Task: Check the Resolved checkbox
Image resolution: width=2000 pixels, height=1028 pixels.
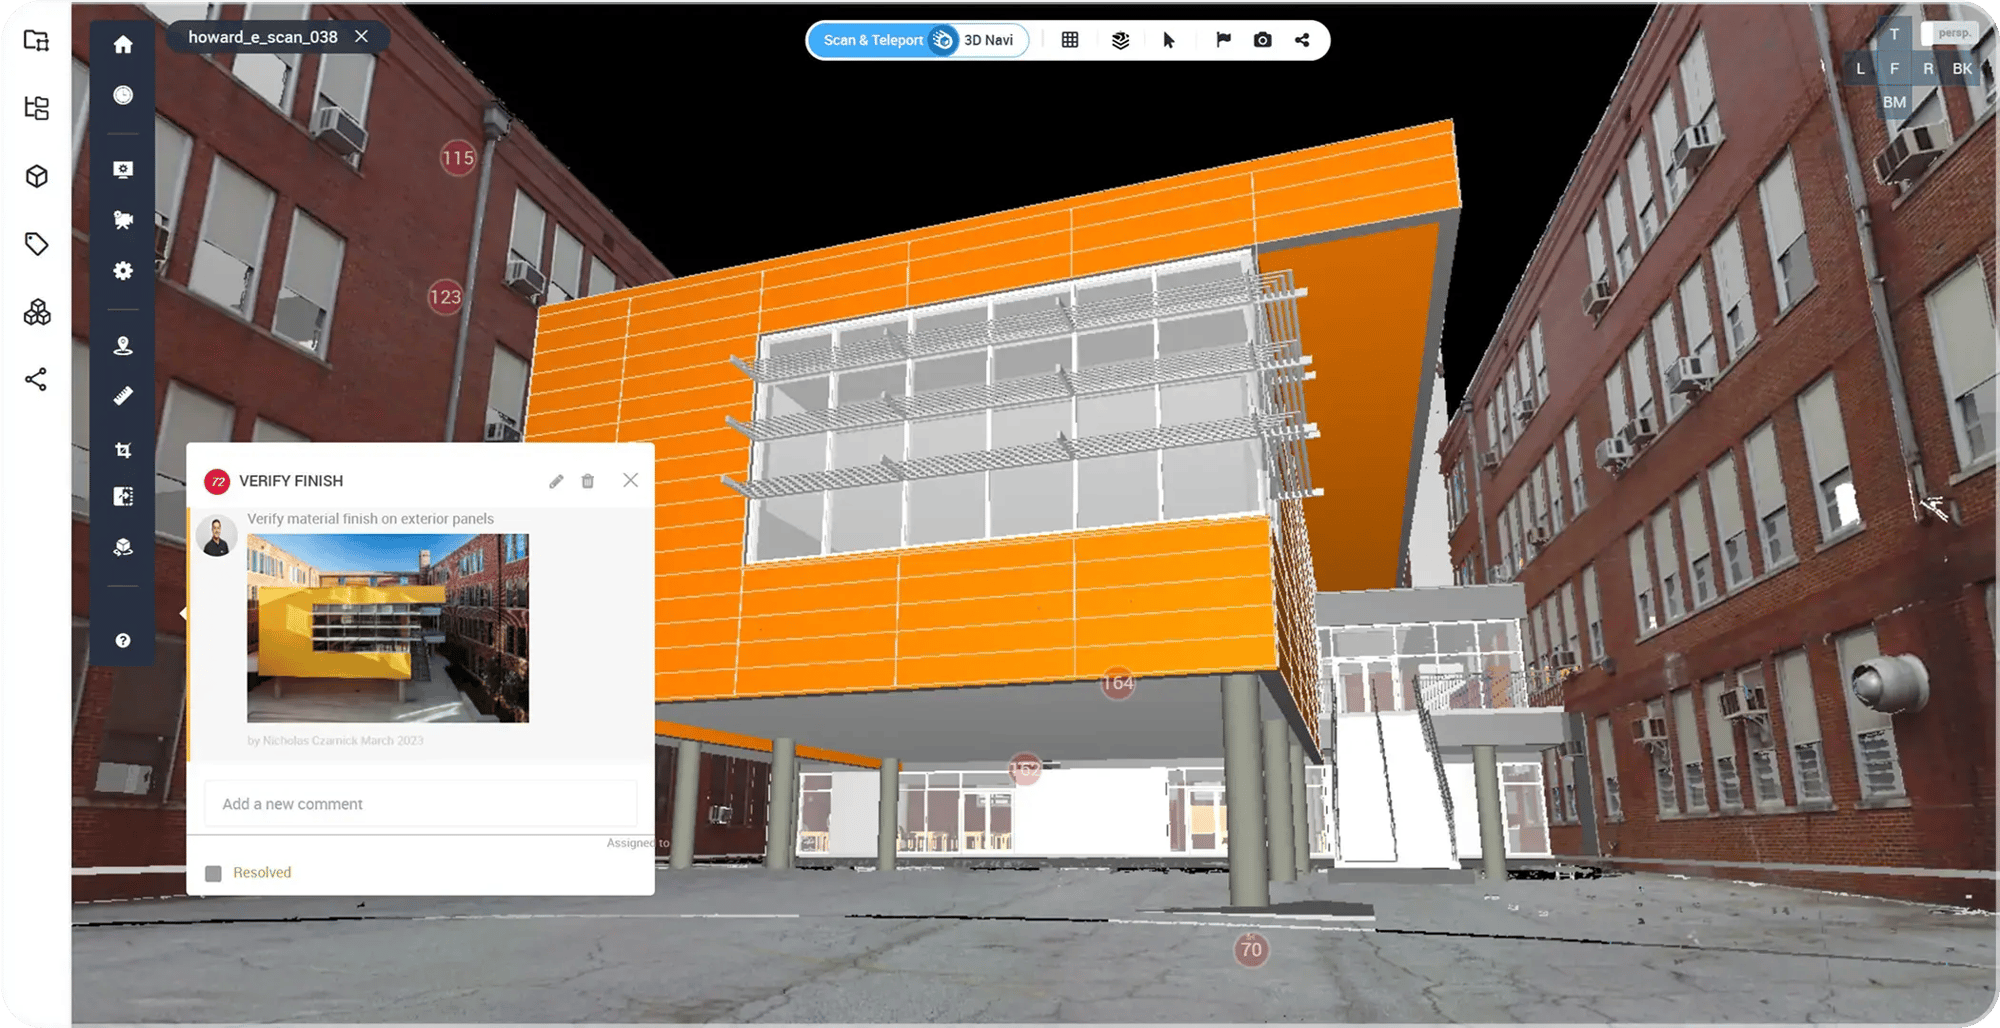Action: click(213, 874)
